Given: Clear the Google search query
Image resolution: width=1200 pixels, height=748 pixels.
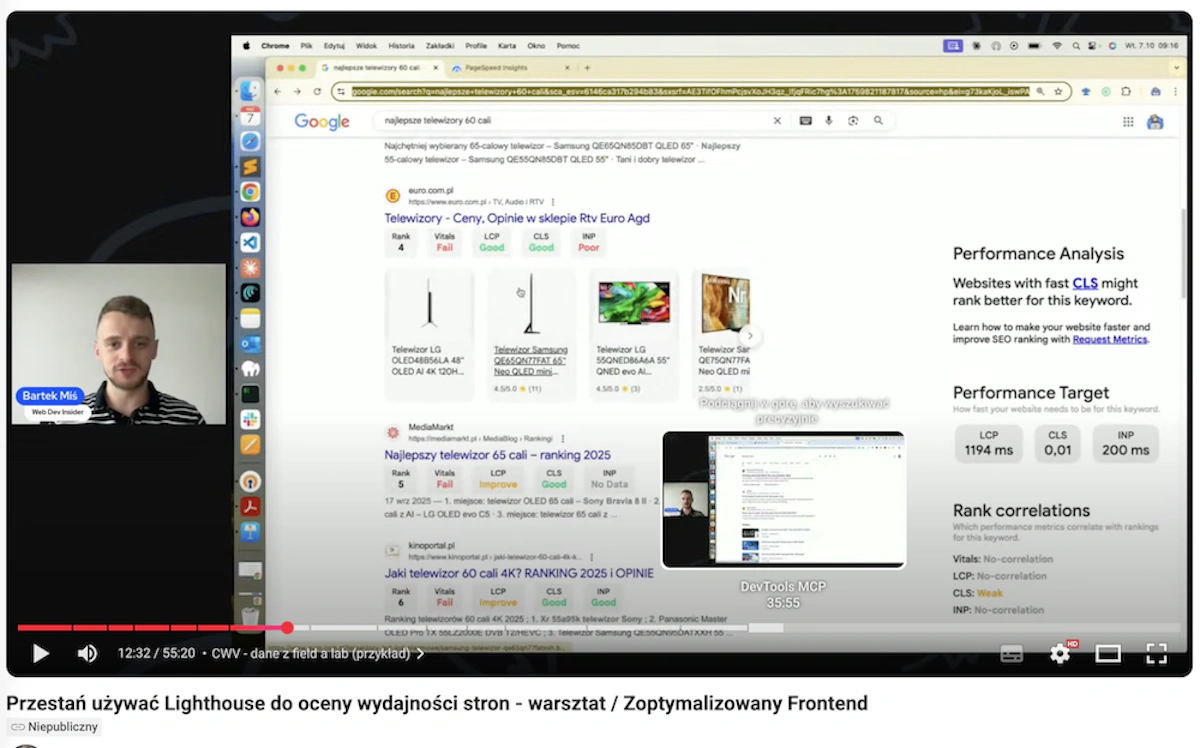Looking at the screenshot, I should (778, 120).
